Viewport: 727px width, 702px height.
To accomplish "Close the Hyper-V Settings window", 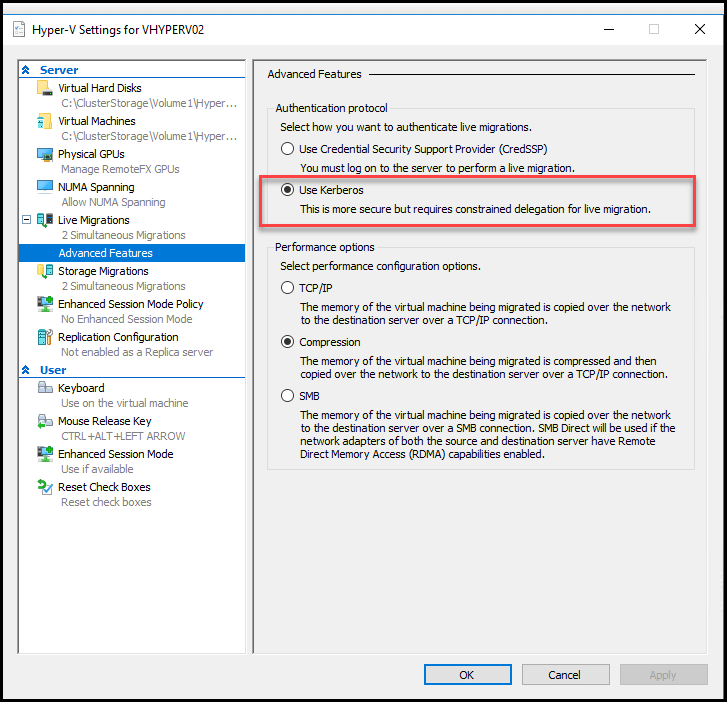I will (700, 29).
